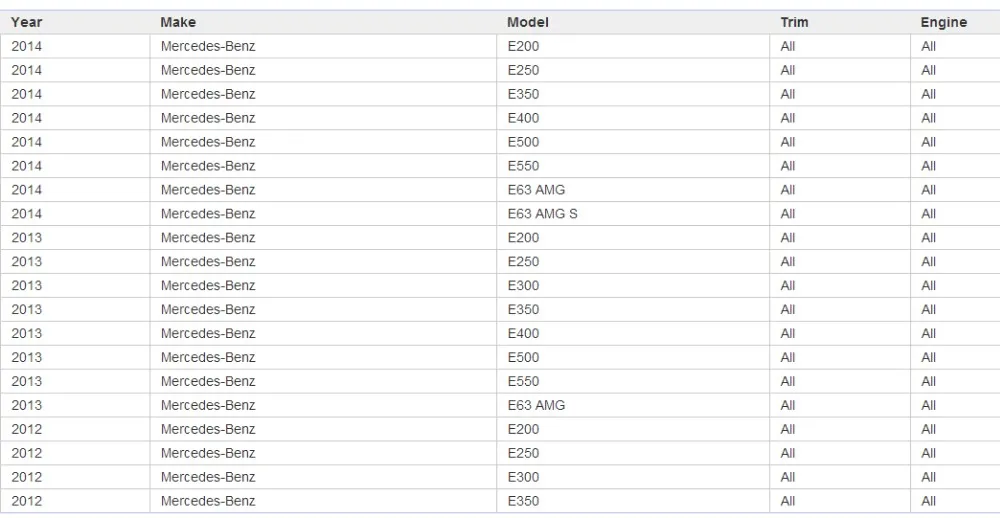Click Mercedes-Benz in the 2013 E550 row
This screenshot has width=1000, height=518.
click(208, 381)
